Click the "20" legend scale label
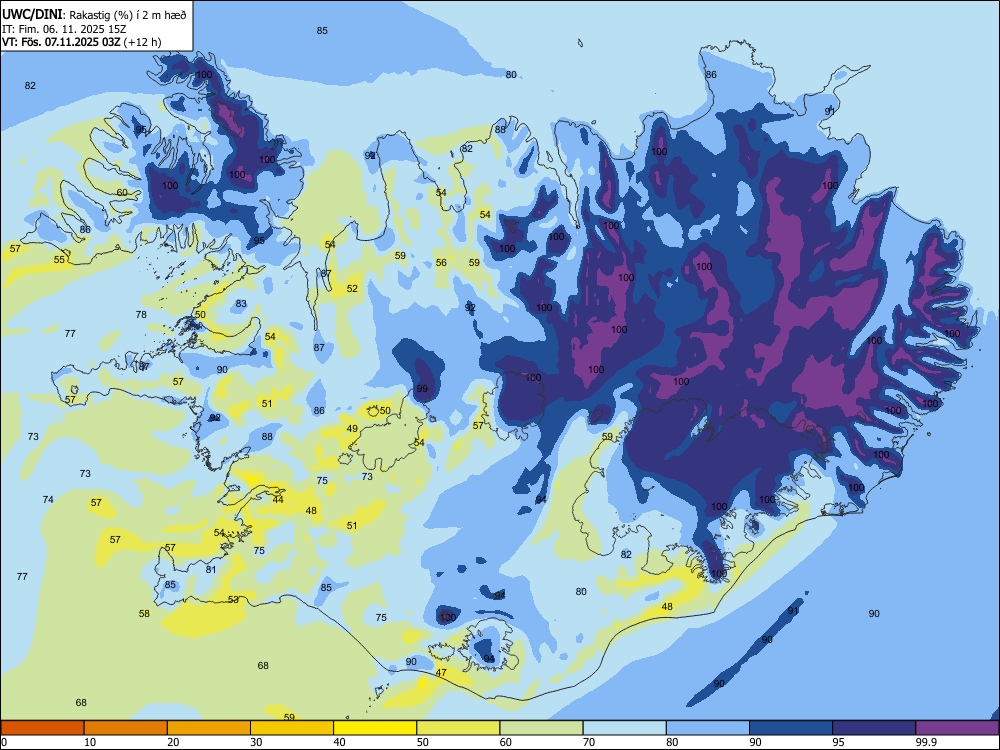 [x=173, y=742]
